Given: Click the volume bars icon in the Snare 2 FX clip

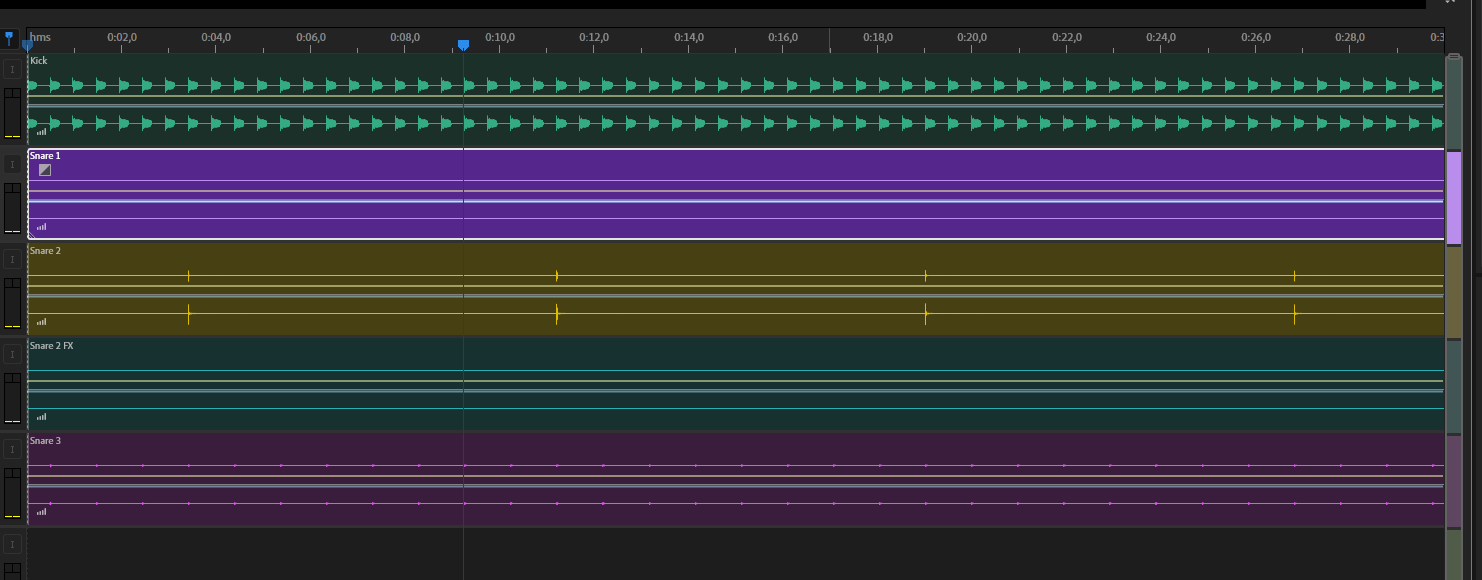Looking at the screenshot, I should [x=41, y=417].
